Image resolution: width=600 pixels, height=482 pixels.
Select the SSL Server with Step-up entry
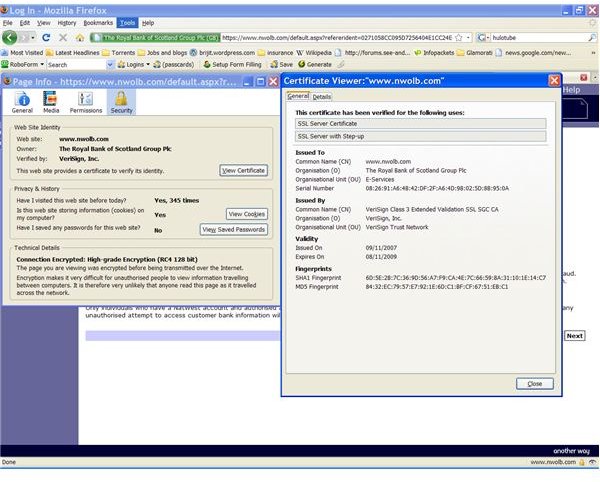point(421,136)
